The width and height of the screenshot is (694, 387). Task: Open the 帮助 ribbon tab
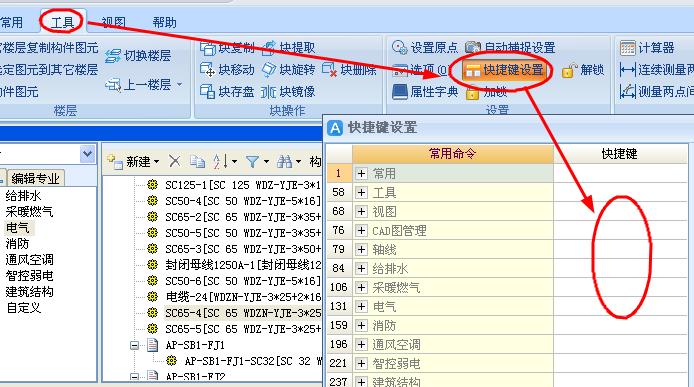point(164,22)
